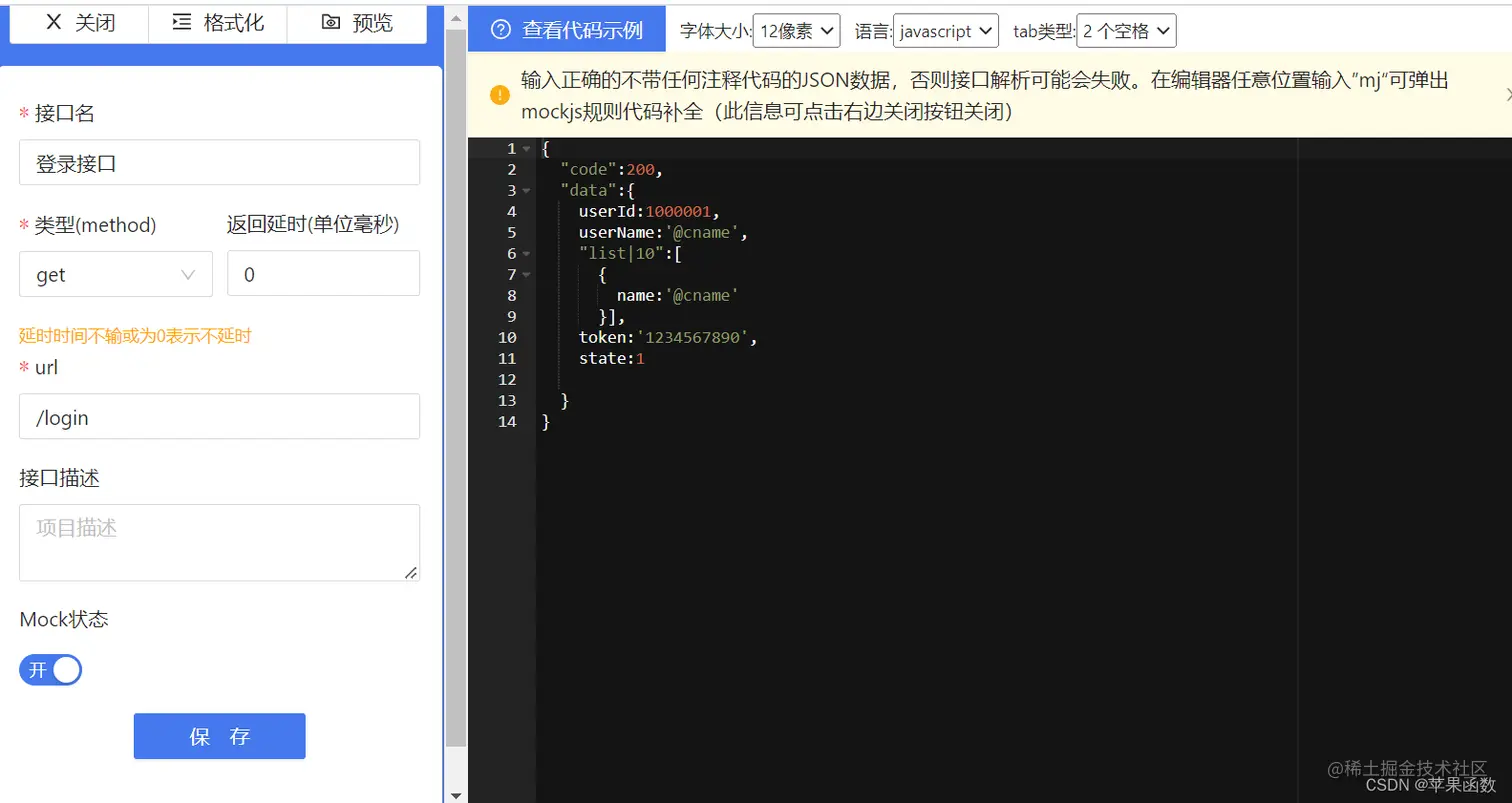The width and height of the screenshot is (1512, 803).
Task: Click the url input containing /login
Action: tap(219, 417)
